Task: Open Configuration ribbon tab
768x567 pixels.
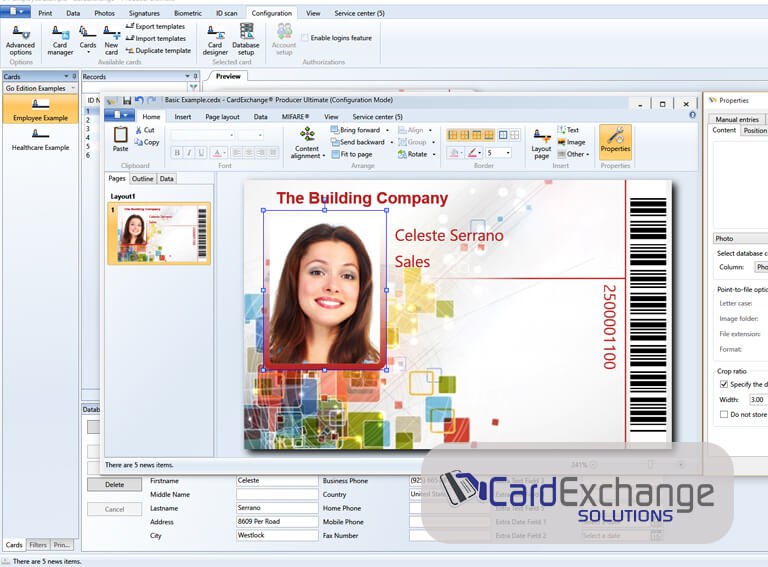Action: pos(272,13)
